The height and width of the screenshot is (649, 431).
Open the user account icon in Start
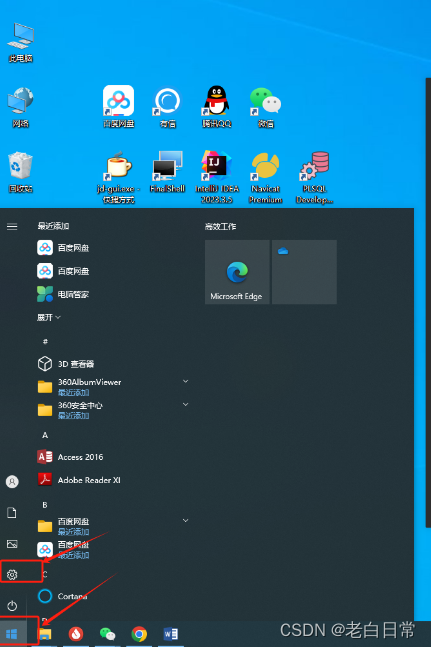(12, 481)
